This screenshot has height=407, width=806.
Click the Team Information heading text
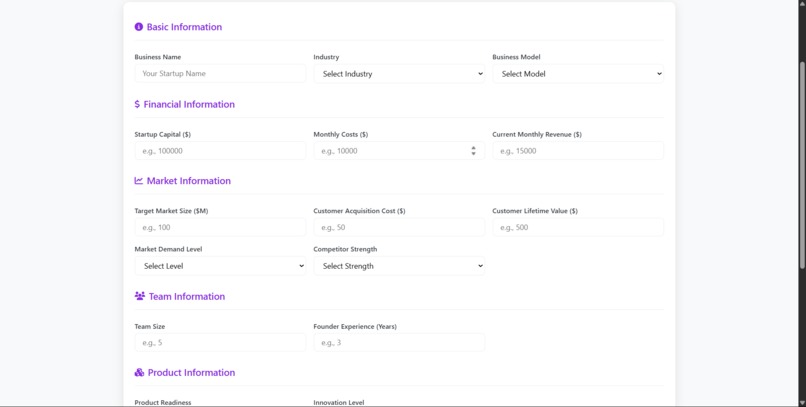[x=187, y=296]
